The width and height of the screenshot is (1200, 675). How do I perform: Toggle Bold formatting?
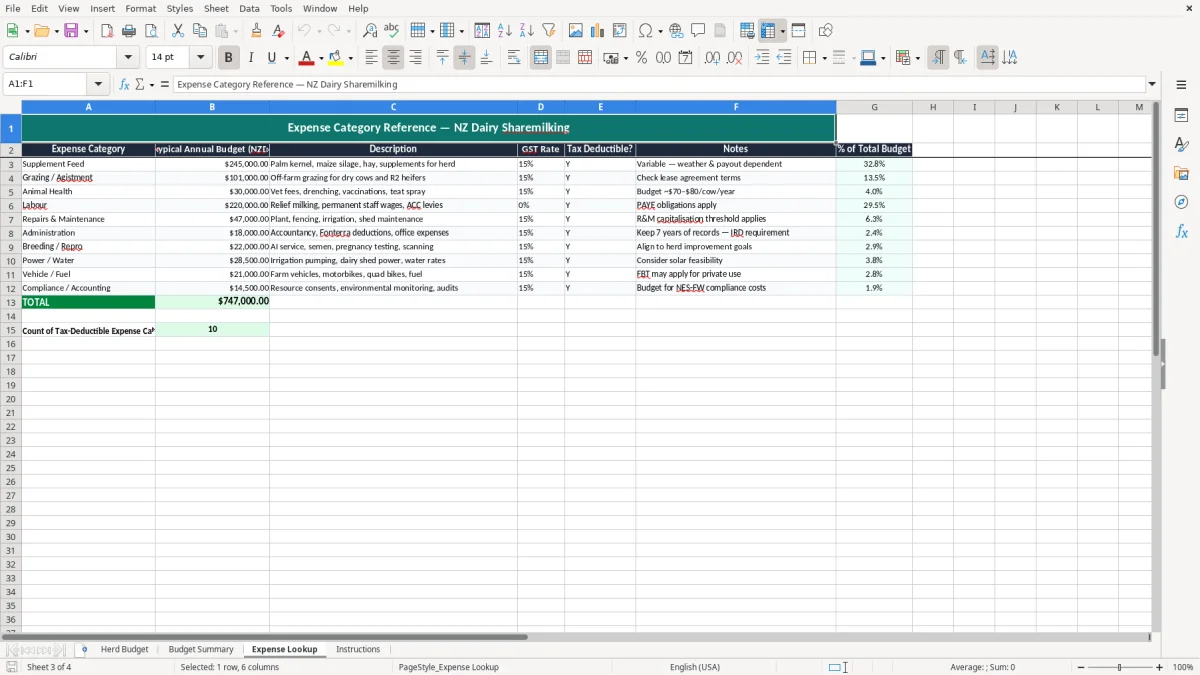point(229,58)
